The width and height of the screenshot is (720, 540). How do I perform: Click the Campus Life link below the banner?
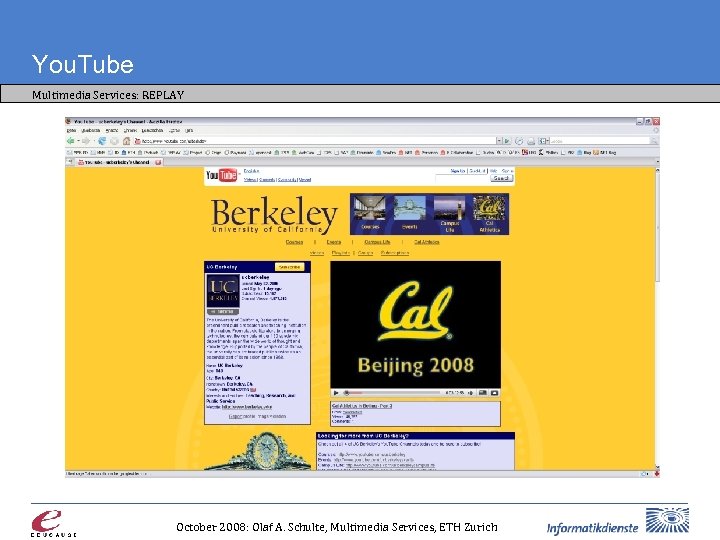coord(377,242)
